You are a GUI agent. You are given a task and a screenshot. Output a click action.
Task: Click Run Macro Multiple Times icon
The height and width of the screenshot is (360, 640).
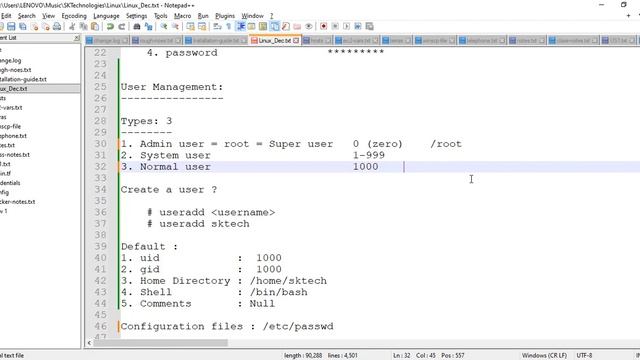(x=358, y=27)
